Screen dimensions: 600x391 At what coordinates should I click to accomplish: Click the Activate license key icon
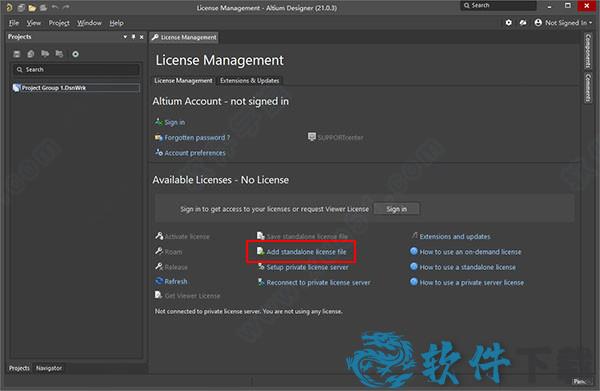[x=159, y=236]
